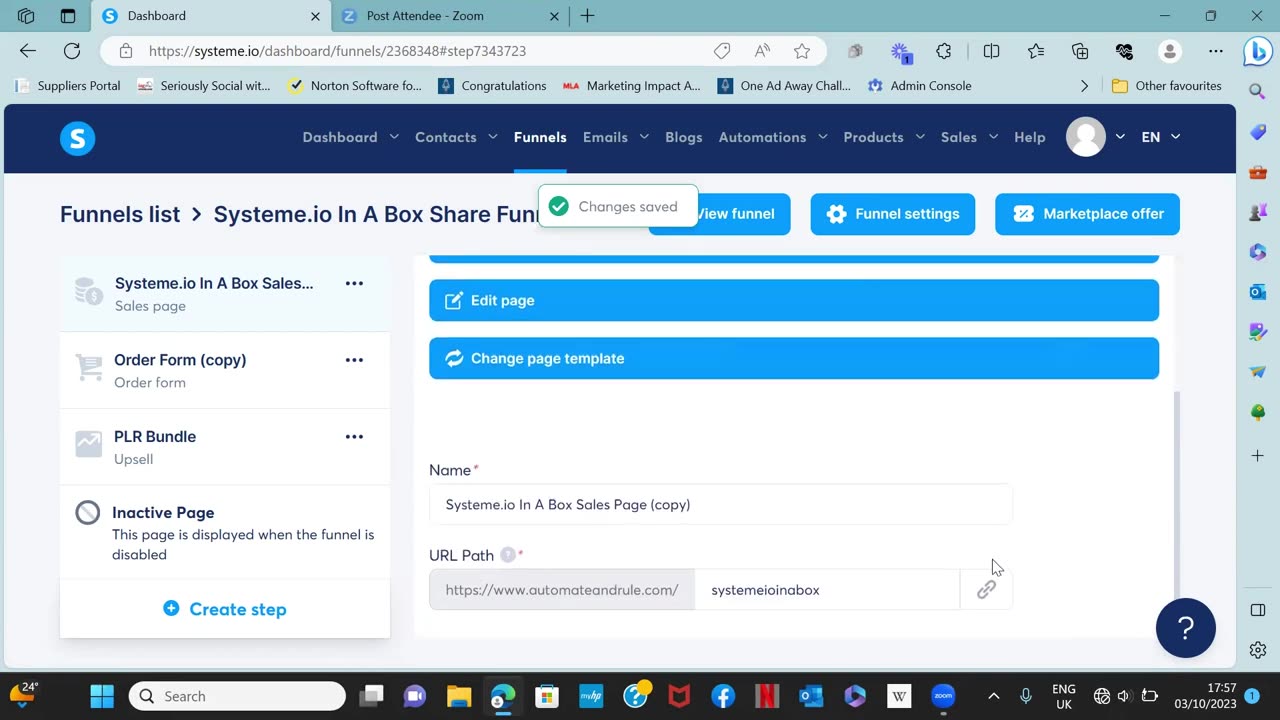This screenshot has height=720, width=1280.
Task: Open tab actions menu icon
Action: (68, 16)
